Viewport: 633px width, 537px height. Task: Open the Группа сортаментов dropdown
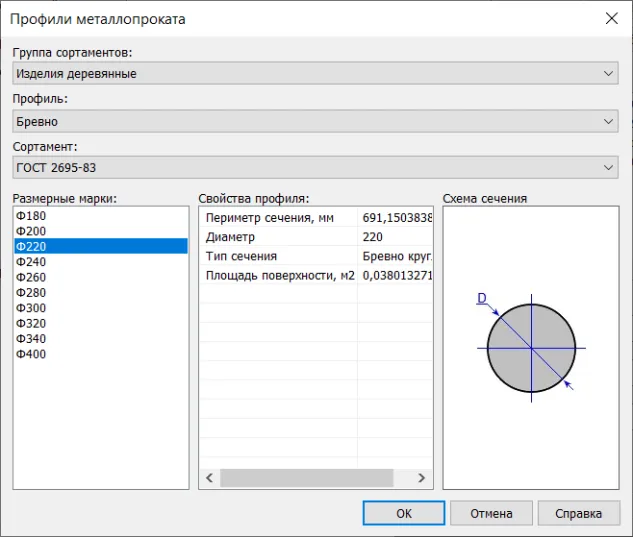tap(315, 73)
